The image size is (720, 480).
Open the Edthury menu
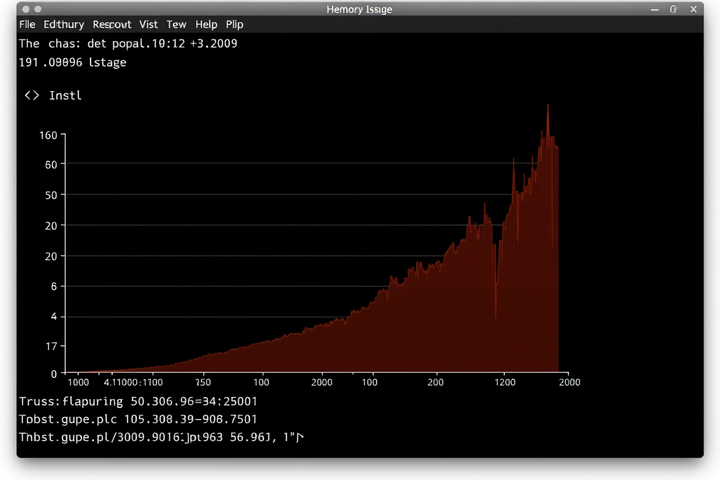point(63,24)
